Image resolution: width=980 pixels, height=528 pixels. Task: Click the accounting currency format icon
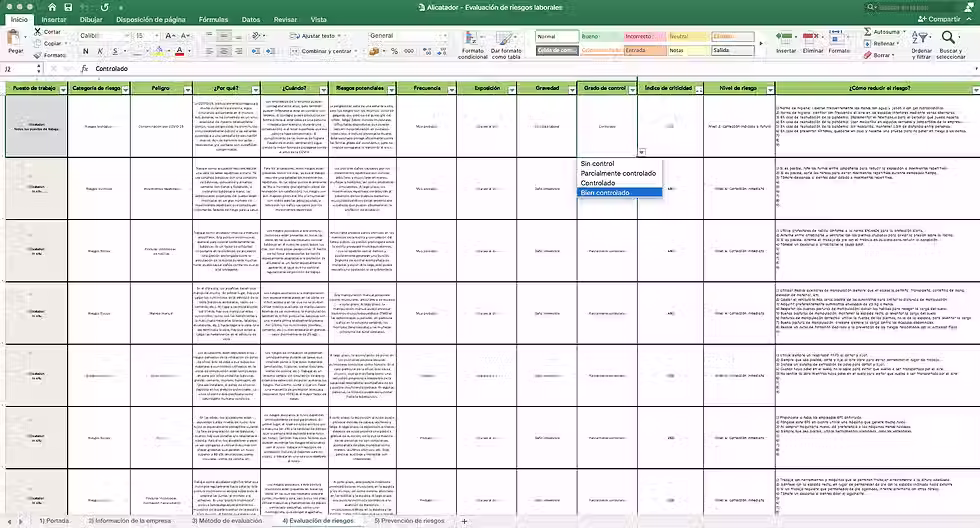coord(375,51)
